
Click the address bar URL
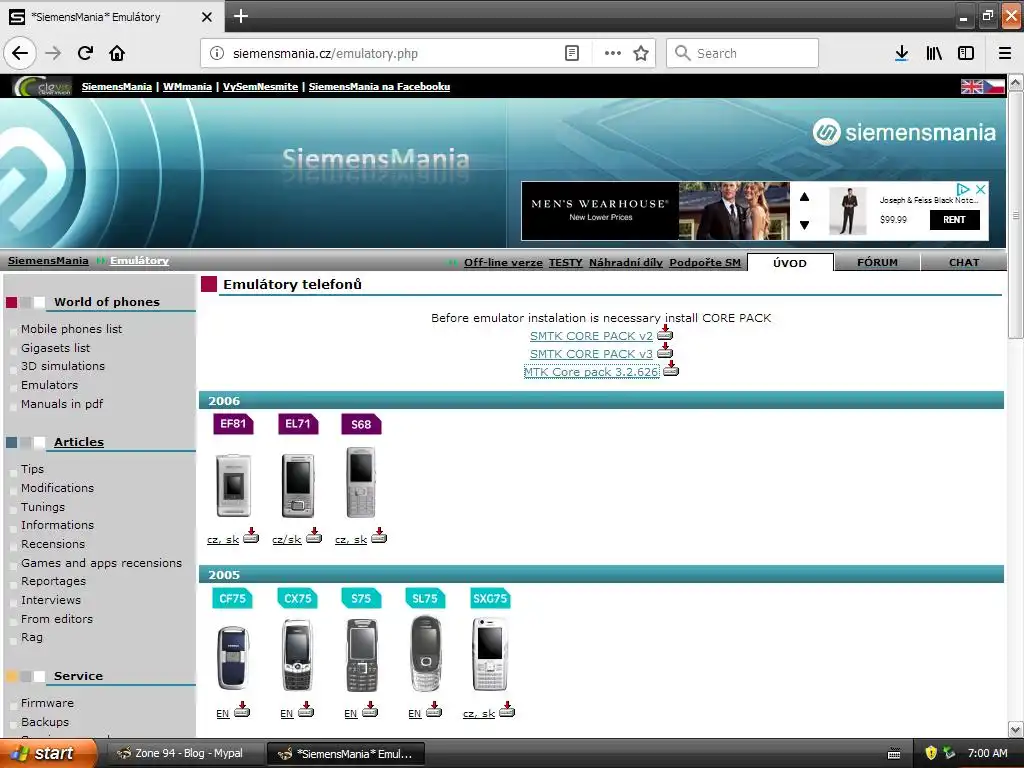[325, 54]
